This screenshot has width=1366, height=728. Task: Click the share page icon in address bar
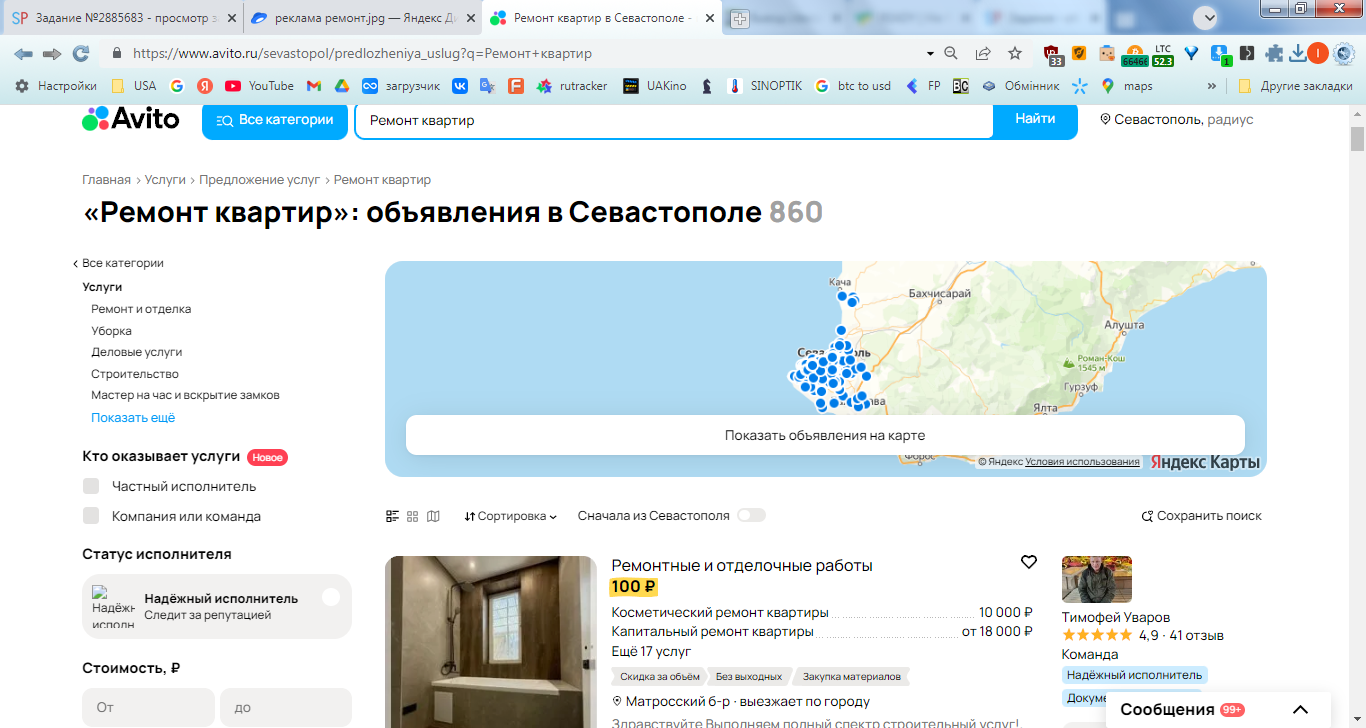(x=983, y=53)
